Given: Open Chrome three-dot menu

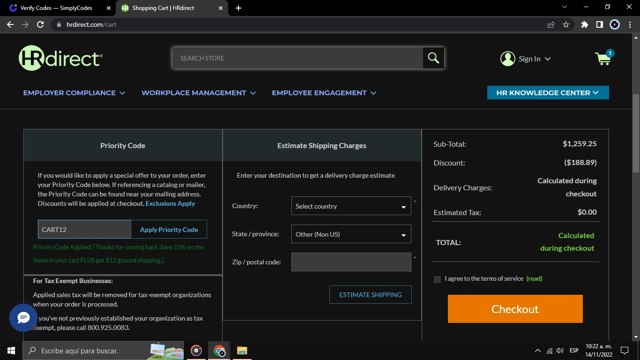Looking at the screenshot, I should (x=630, y=24).
